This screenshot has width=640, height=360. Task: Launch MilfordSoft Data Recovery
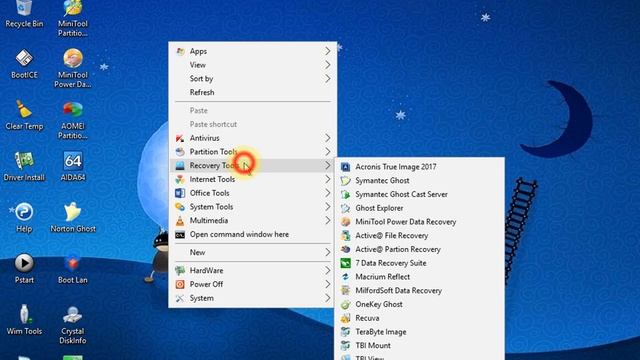(x=420, y=291)
